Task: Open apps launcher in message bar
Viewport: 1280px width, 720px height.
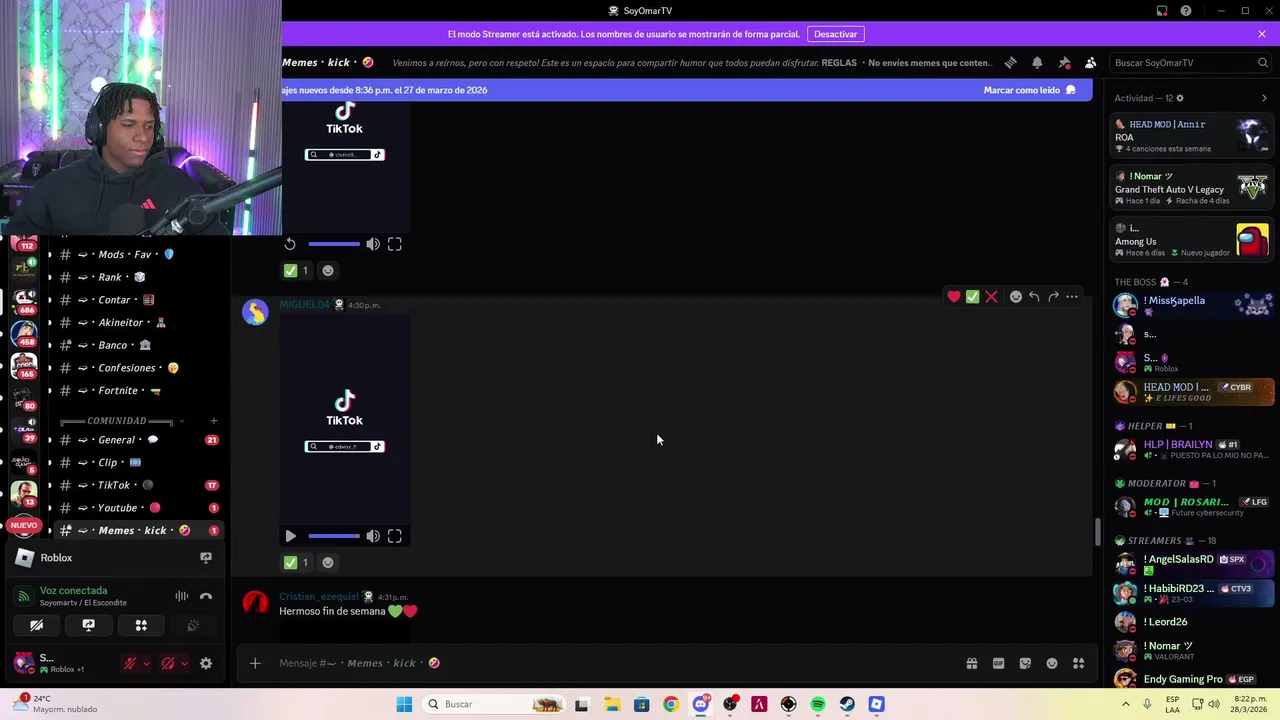Action: point(1078,663)
